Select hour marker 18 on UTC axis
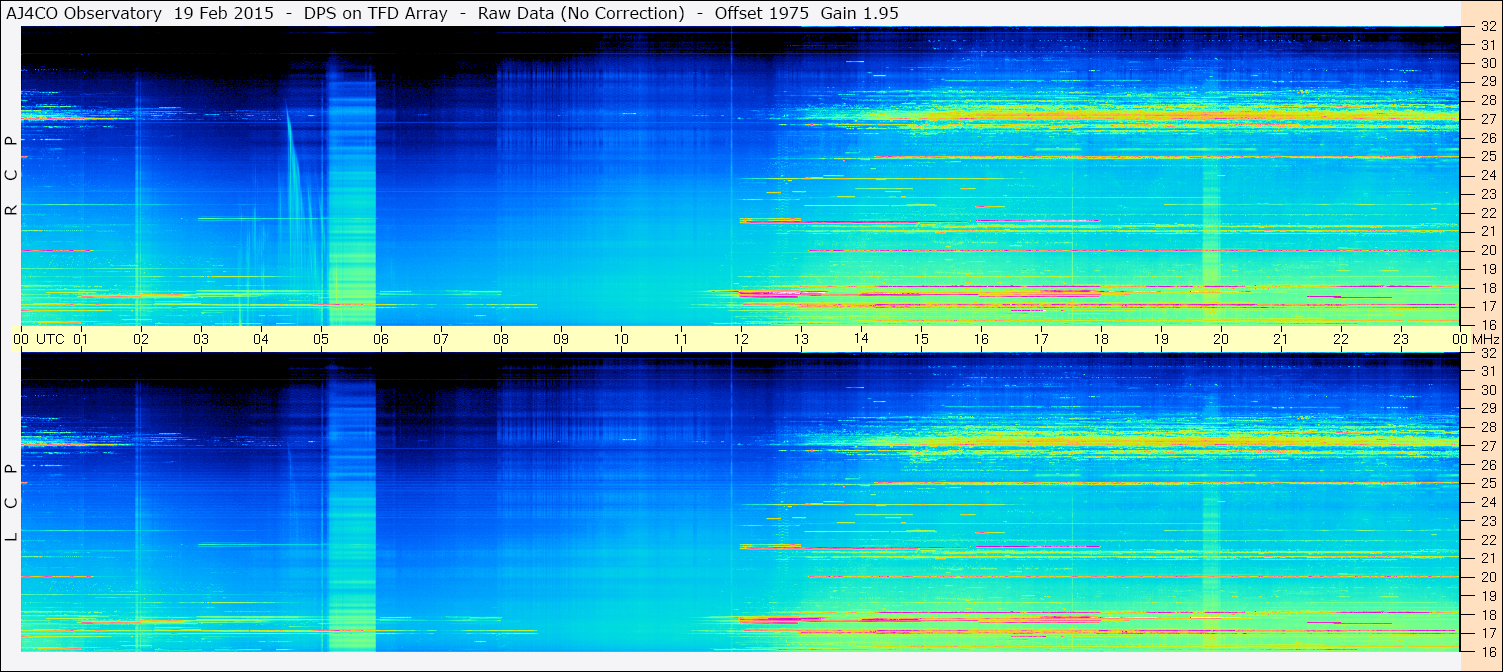 1101,339
